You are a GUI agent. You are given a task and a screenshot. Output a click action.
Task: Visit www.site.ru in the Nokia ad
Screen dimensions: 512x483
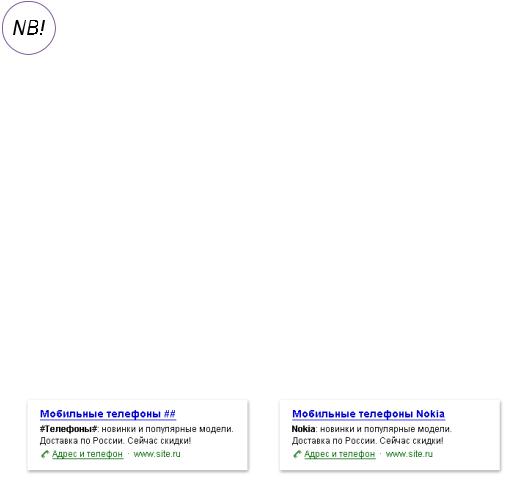click(409, 454)
